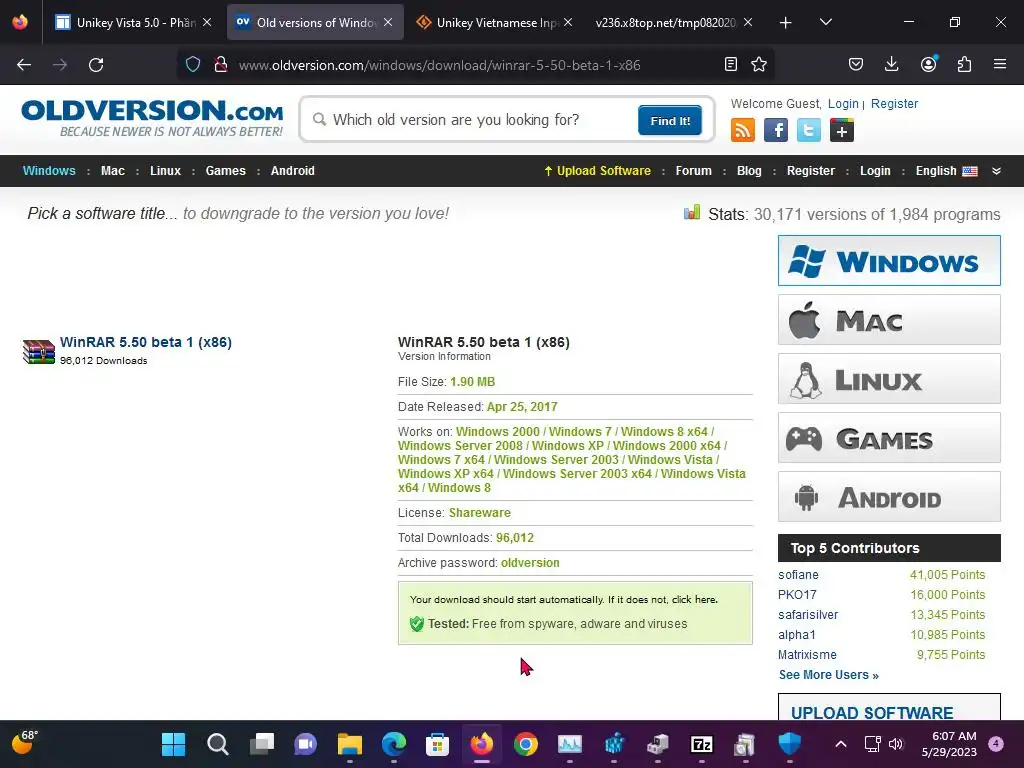Open OldVersion Twitter icon

click(x=808, y=130)
